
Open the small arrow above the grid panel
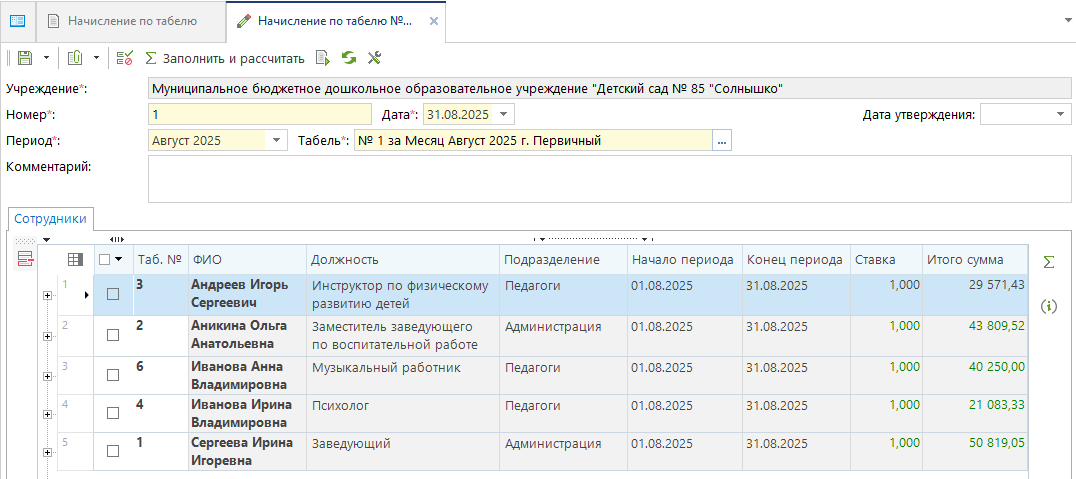pos(47,240)
